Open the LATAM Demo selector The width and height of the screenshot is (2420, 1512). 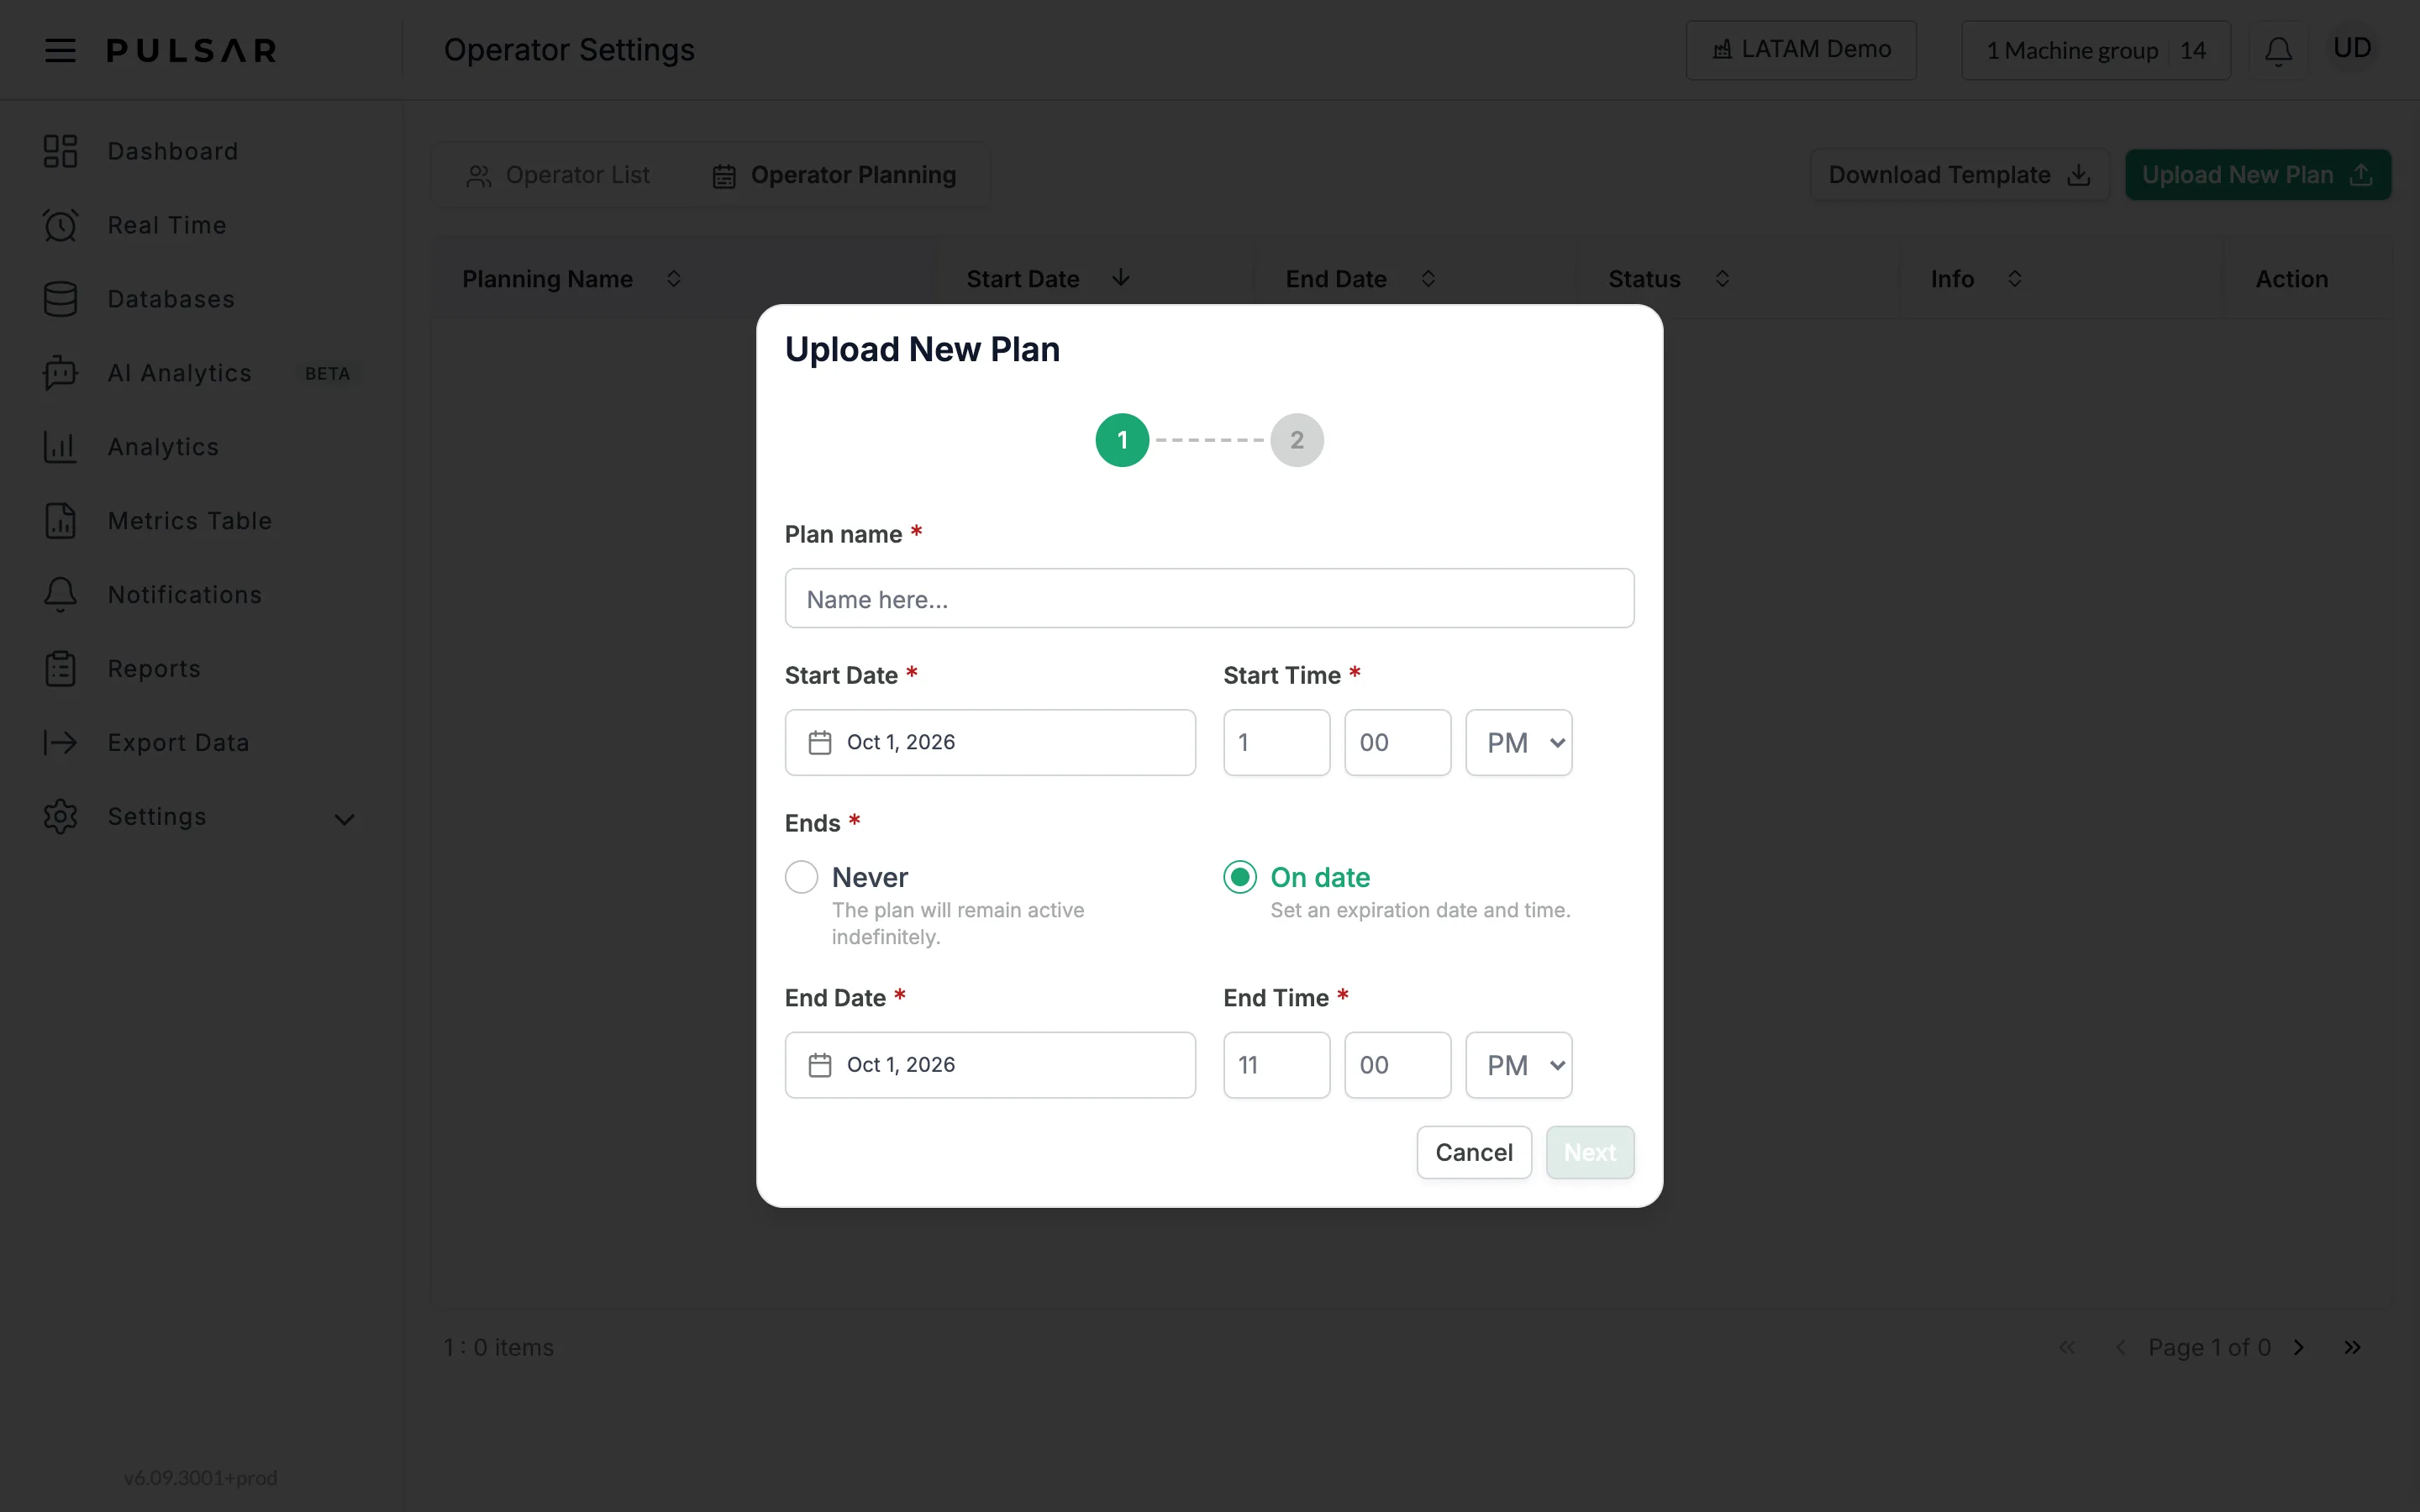[1801, 50]
